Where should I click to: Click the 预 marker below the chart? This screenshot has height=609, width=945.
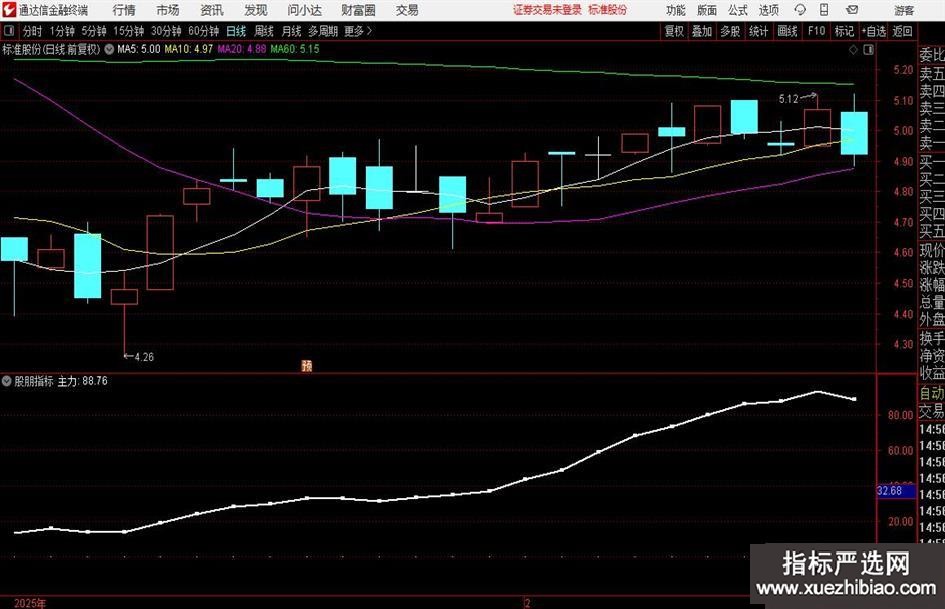(x=307, y=365)
